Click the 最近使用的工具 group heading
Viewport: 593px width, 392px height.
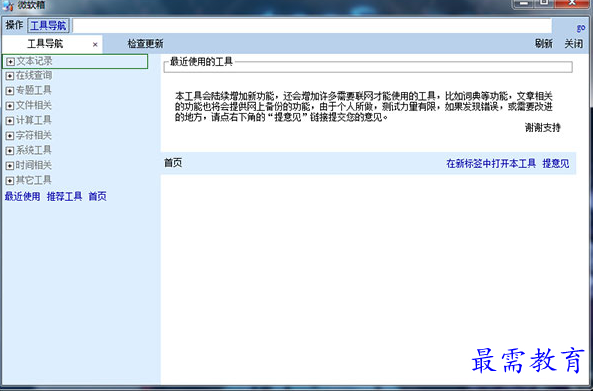(x=201, y=61)
